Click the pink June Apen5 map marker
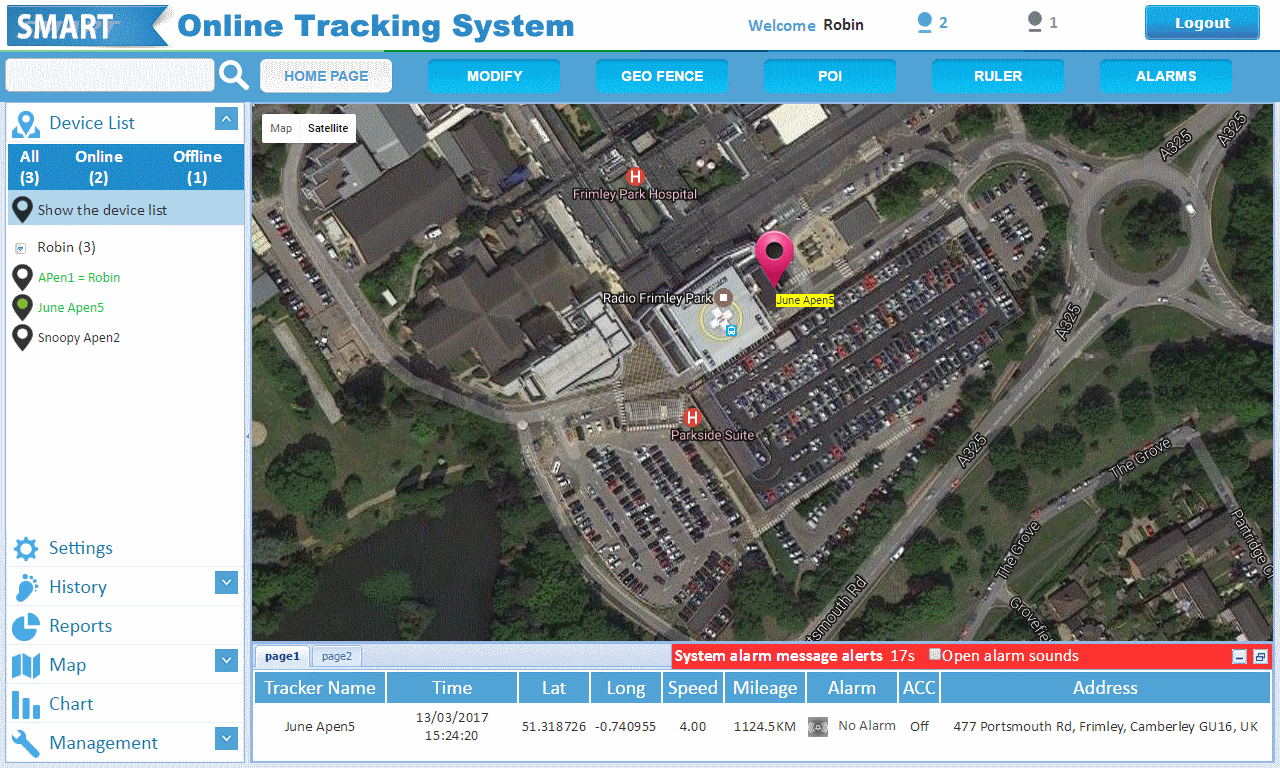The height and width of the screenshot is (768, 1280). pyautogui.click(x=772, y=258)
